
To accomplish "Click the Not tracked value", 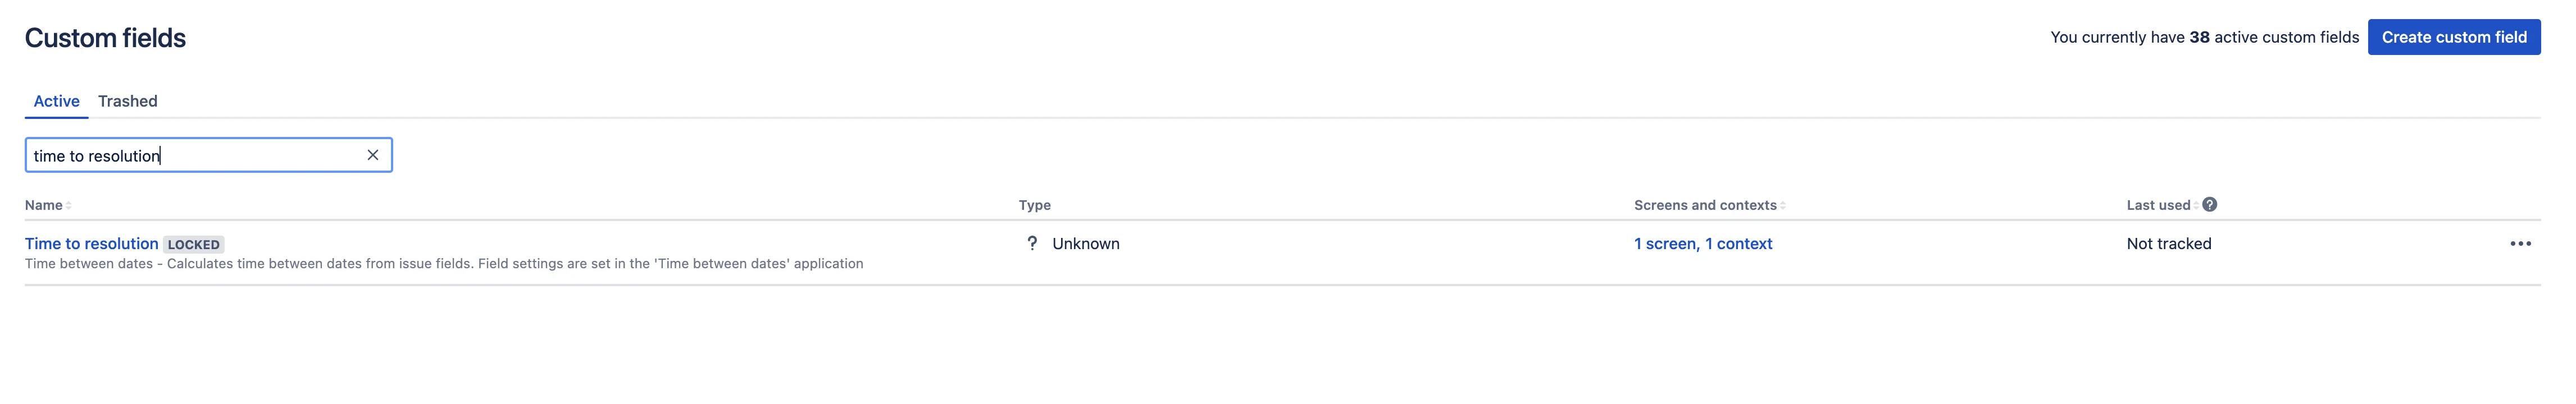I will click(2168, 244).
